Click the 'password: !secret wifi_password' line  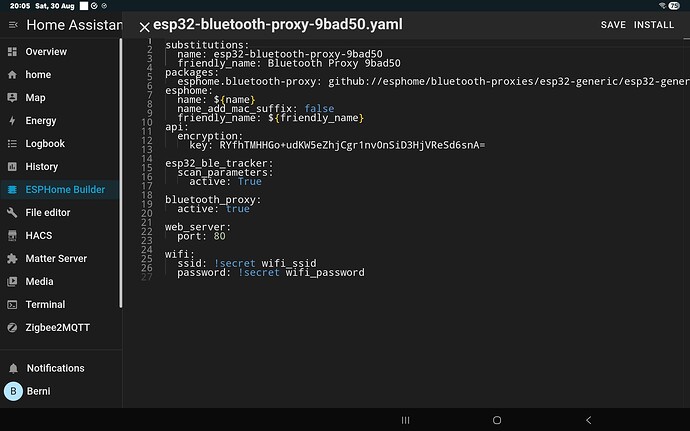point(271,273)
